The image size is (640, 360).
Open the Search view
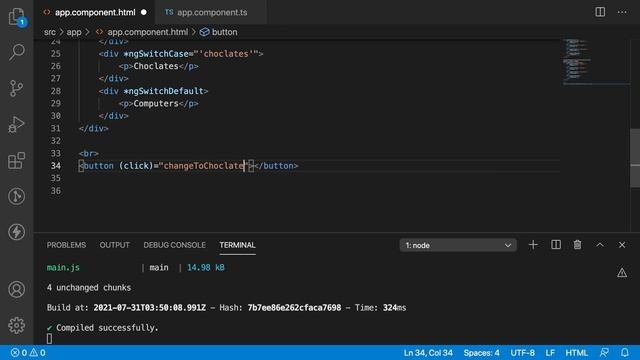tap(16, 52)
